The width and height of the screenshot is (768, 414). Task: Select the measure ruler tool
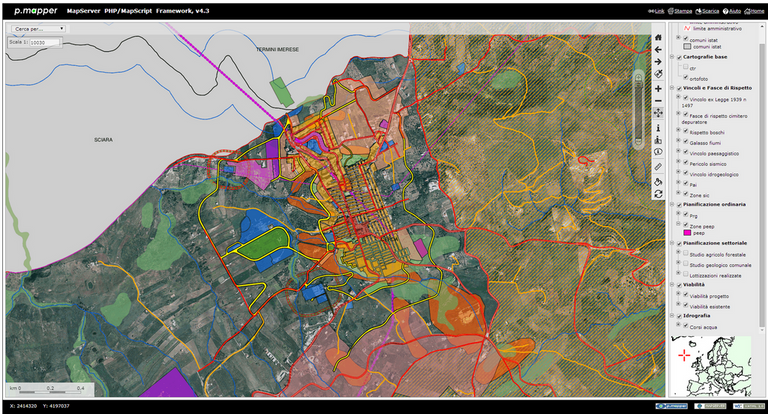pyautogui.click(x=658, y=166)
